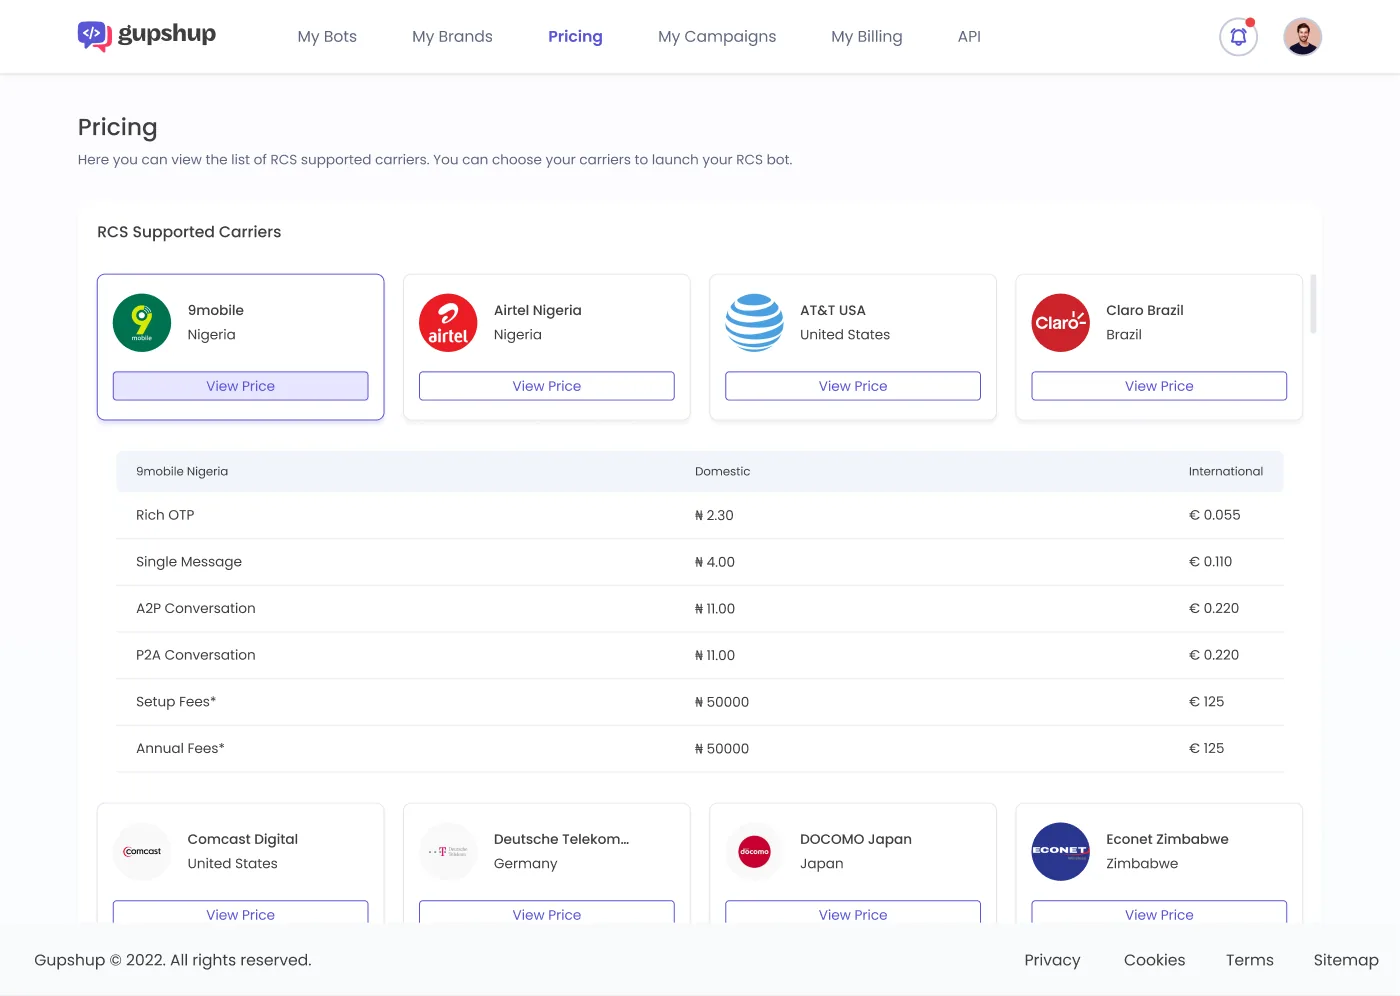The image size is (1400, 996).
Task: Click the Deutsche Telekom logo
Action: [448, 852]
